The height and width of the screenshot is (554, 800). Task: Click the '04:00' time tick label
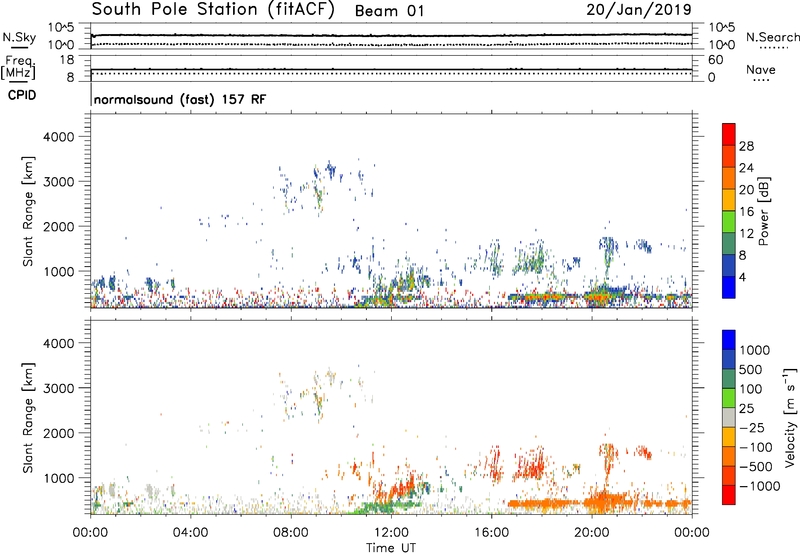tap(190, 533)
